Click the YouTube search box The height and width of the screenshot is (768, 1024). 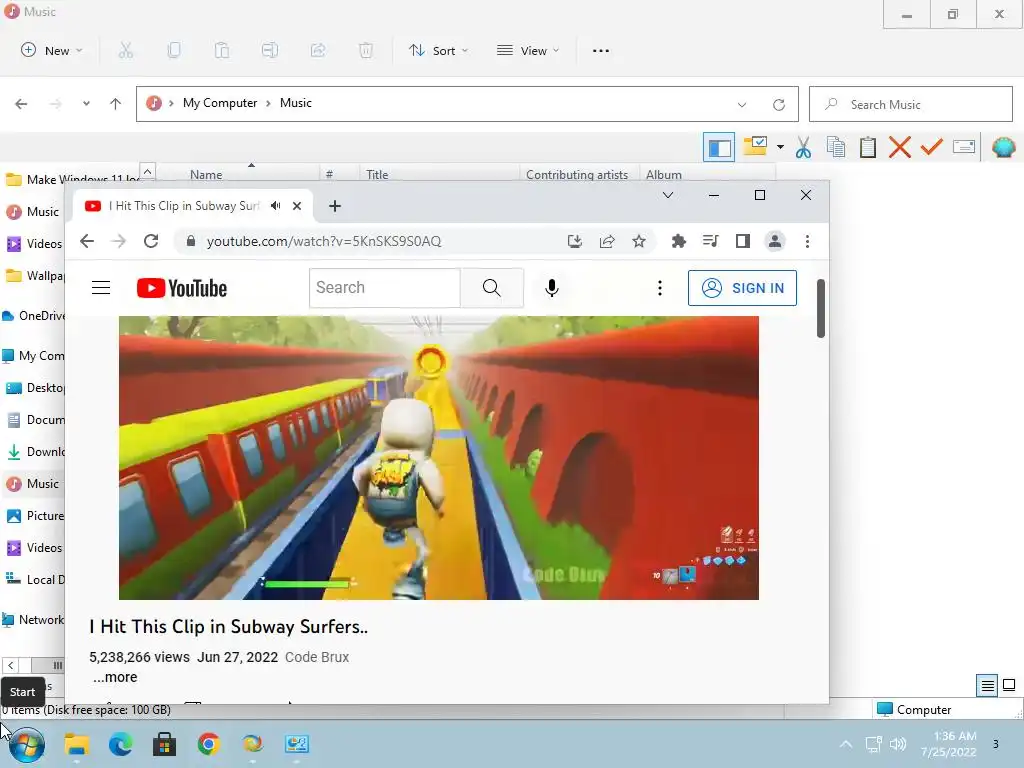(385, 287)
